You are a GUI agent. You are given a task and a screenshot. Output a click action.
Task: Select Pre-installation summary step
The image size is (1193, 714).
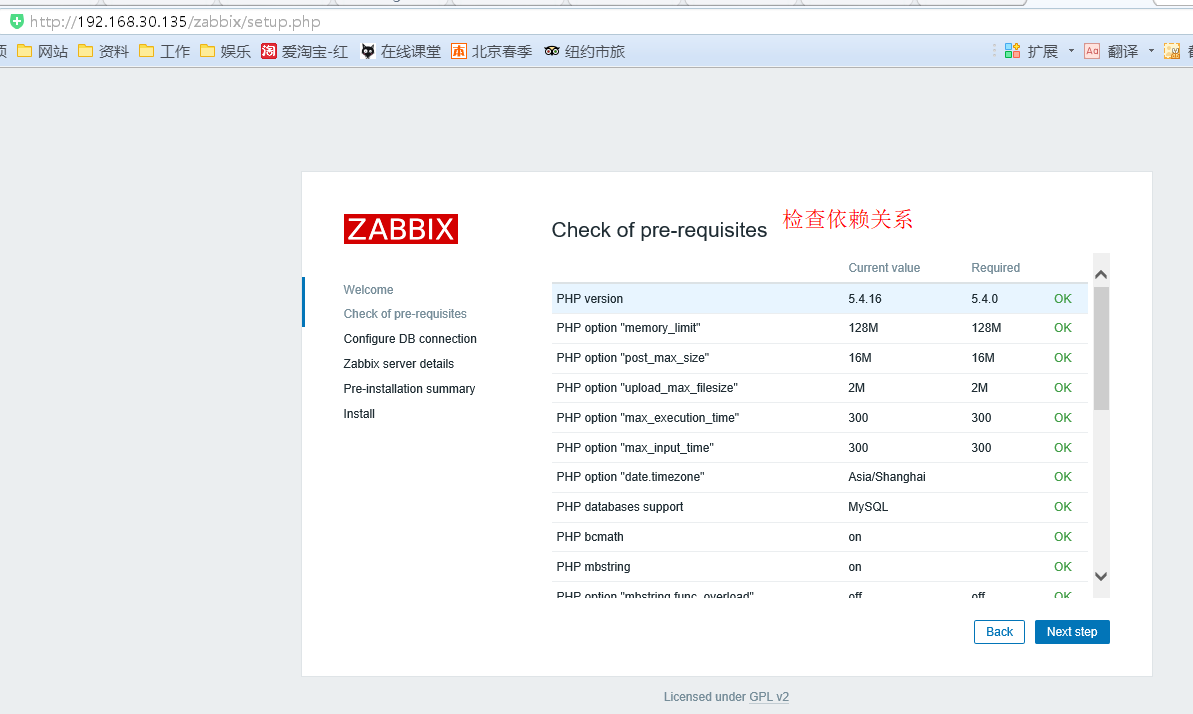[x=409, y=389]
